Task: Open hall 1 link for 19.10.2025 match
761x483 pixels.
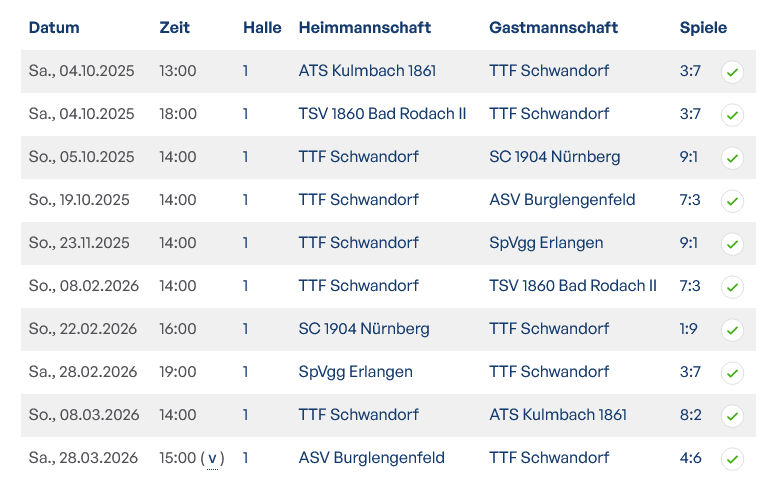Action: coord(246,200)
